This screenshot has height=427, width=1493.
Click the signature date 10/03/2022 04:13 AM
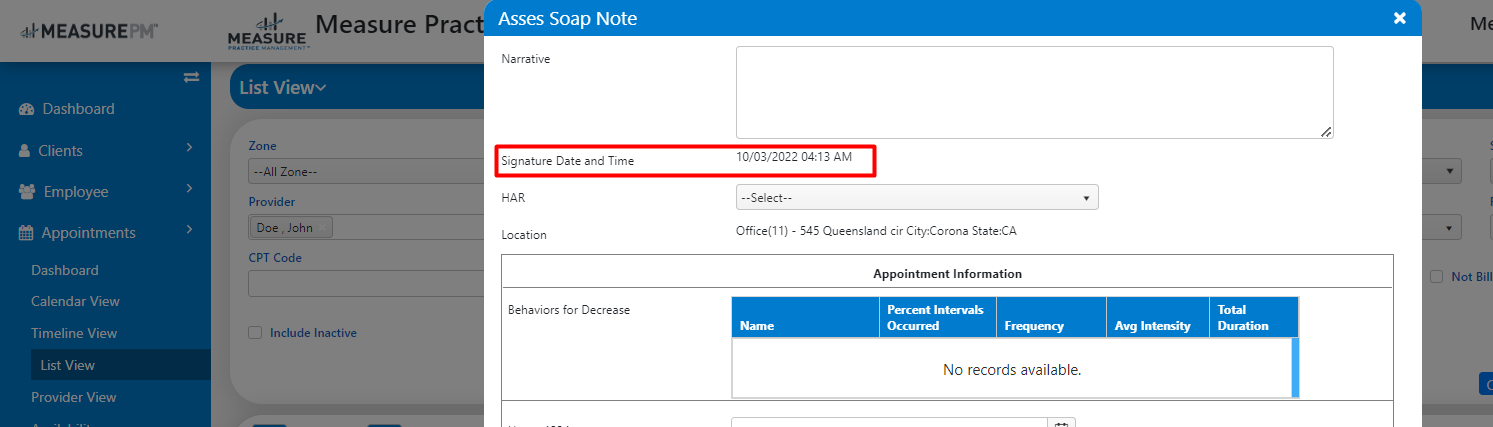click(794, 156)
